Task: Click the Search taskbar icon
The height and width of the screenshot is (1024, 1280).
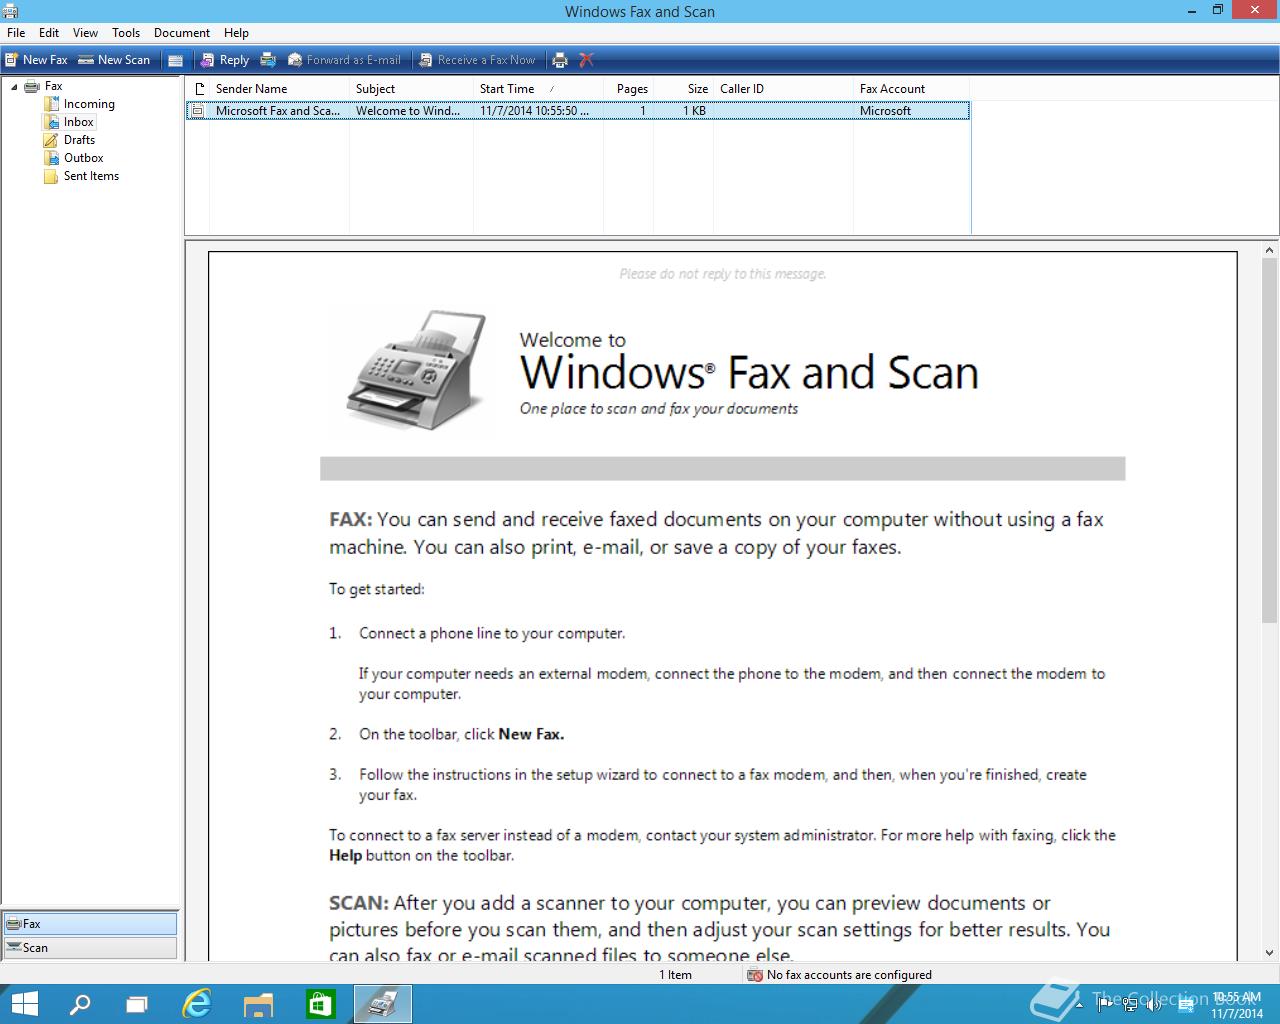Action: click(80, 1004)
